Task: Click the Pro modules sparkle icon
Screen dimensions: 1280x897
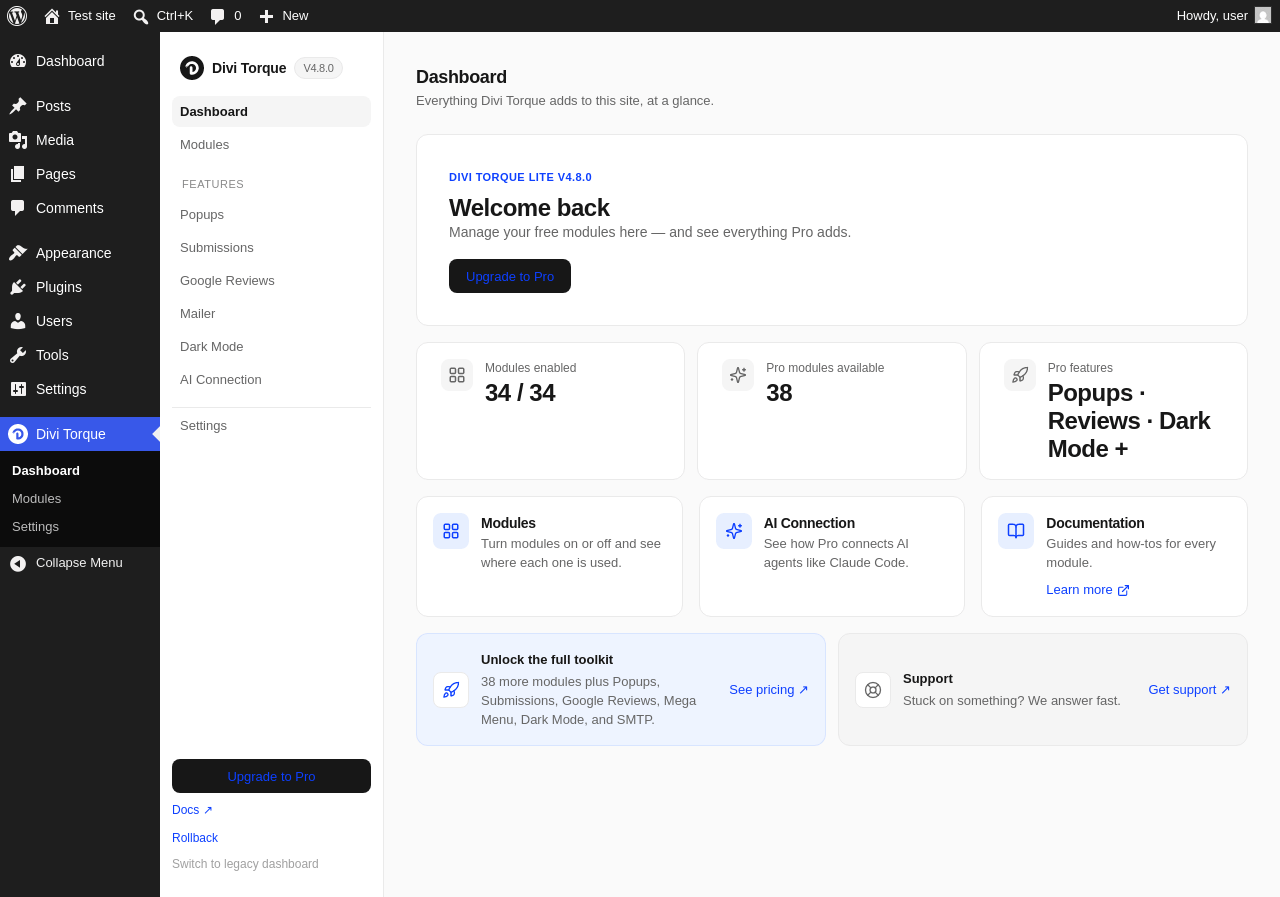Action: point(738,375)
